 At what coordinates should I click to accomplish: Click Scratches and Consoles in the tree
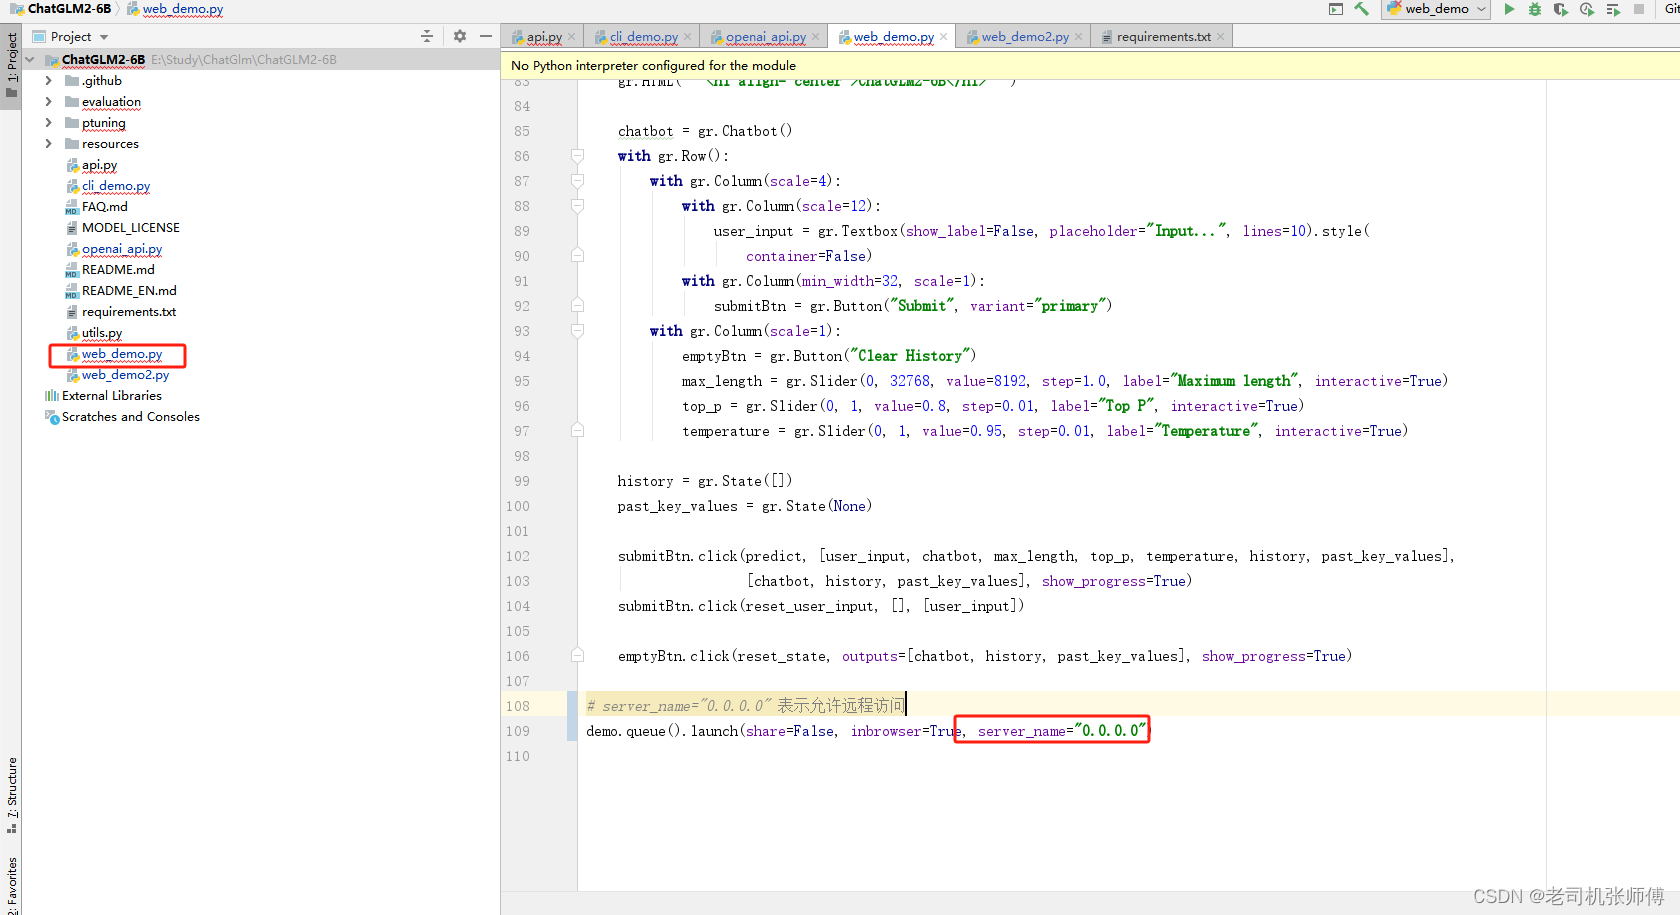coord(131,417)
